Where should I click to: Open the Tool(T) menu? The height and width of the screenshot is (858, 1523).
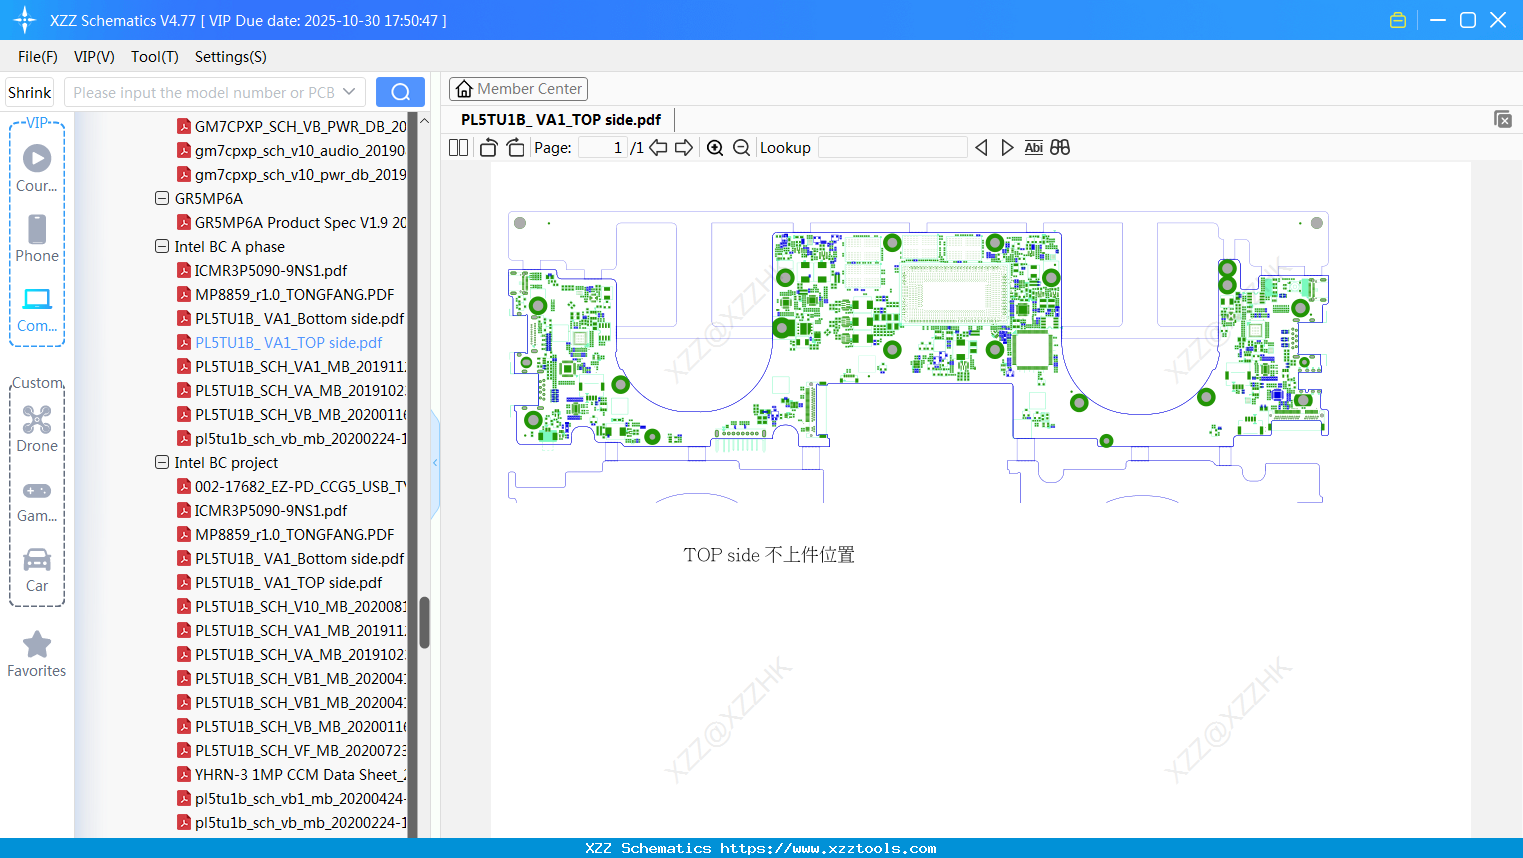[155, 57]
